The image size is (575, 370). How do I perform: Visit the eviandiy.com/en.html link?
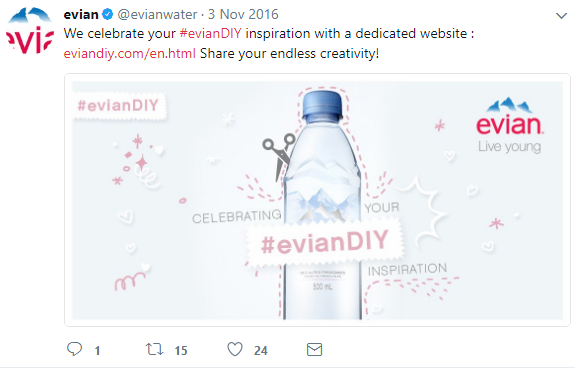[129, 54]
